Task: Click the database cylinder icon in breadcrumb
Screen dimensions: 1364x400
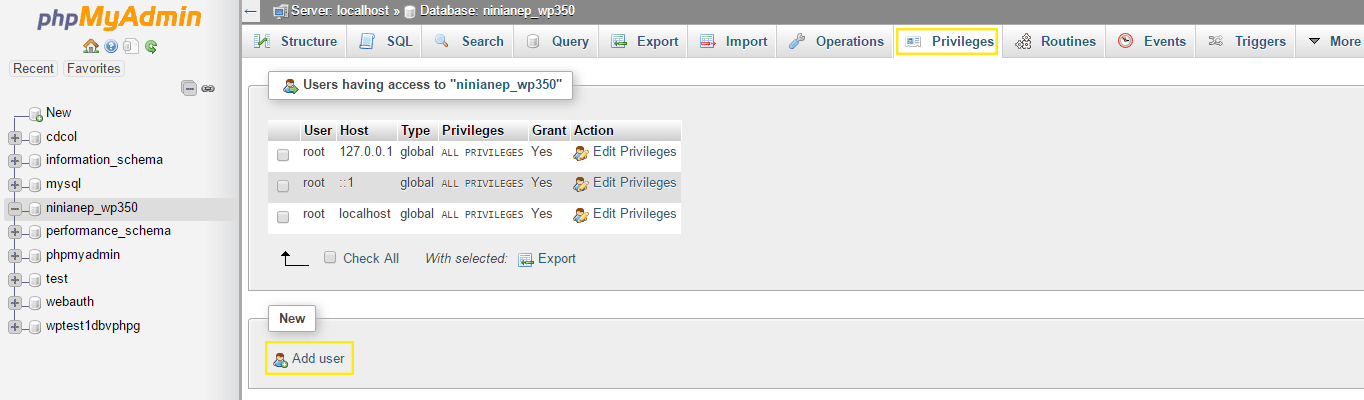Action: tap(410, 11)
